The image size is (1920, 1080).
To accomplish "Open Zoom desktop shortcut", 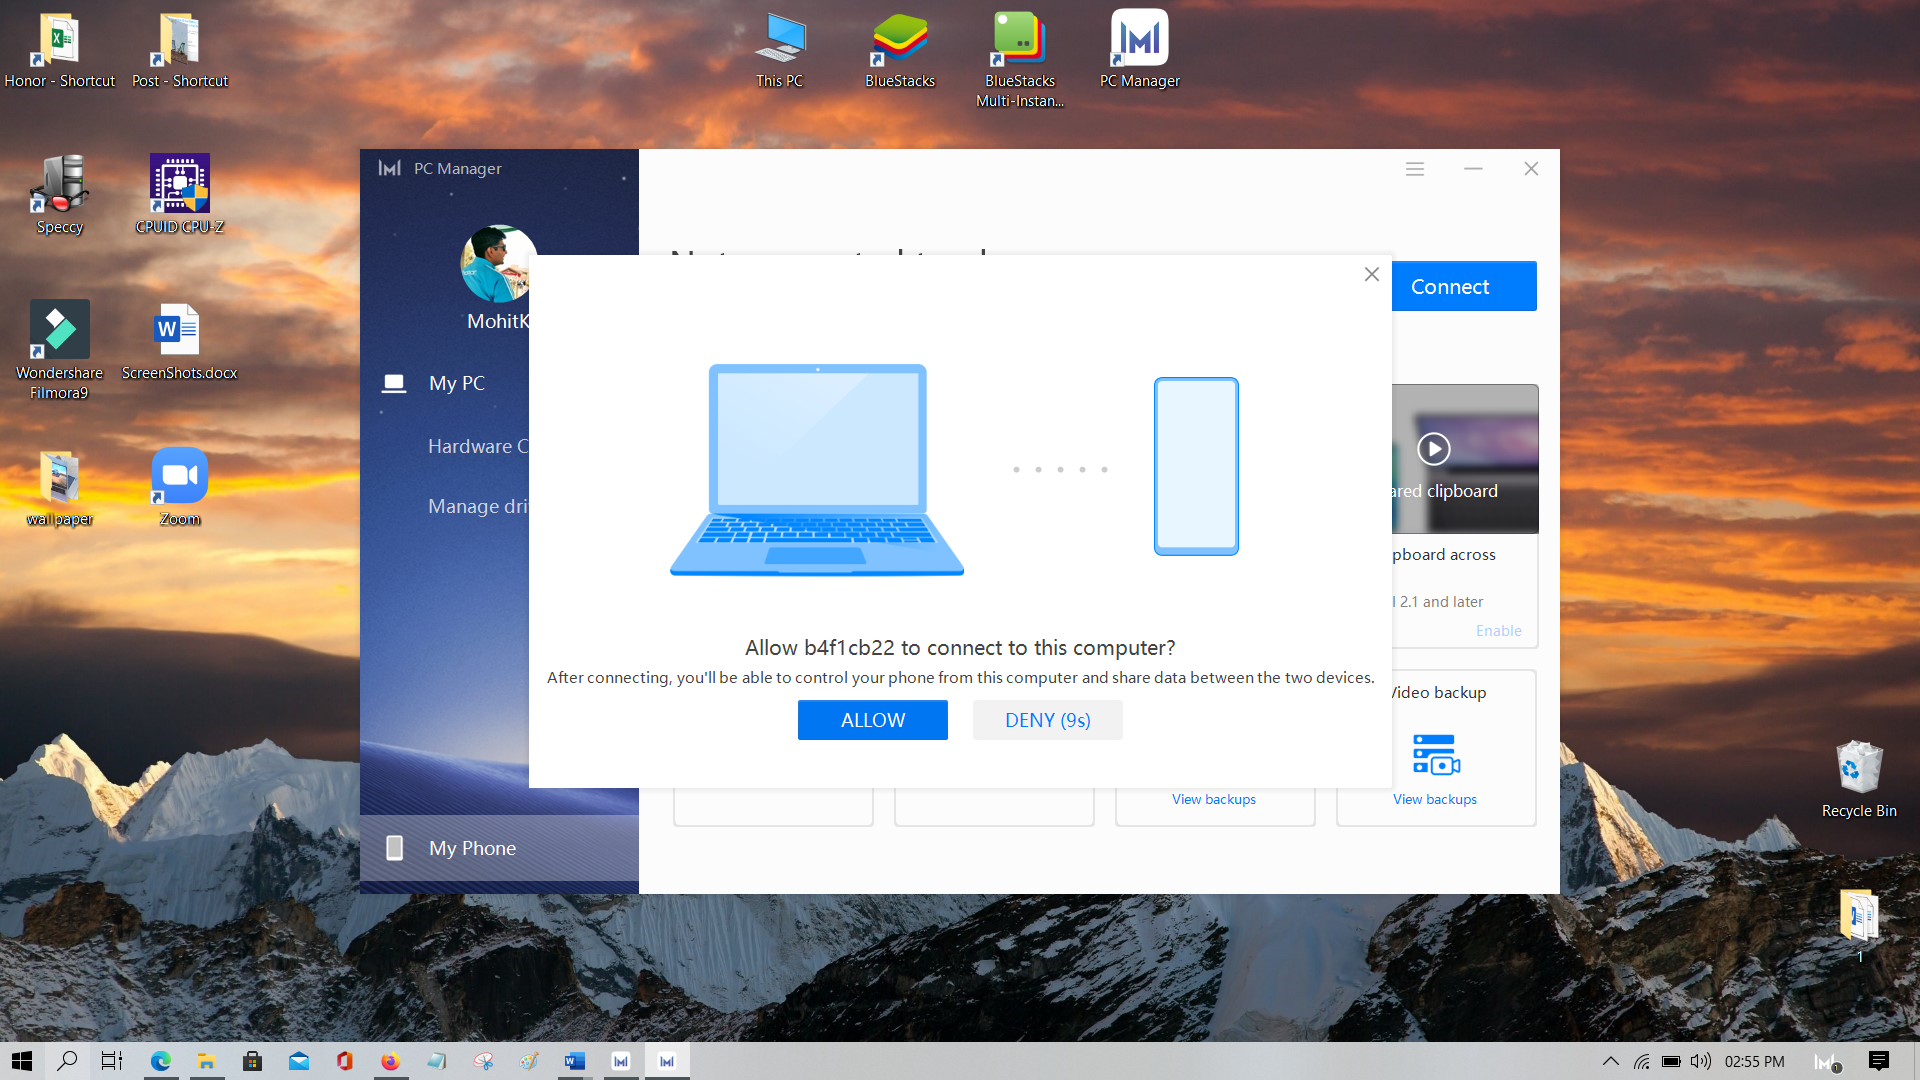I will click(180, 487).
